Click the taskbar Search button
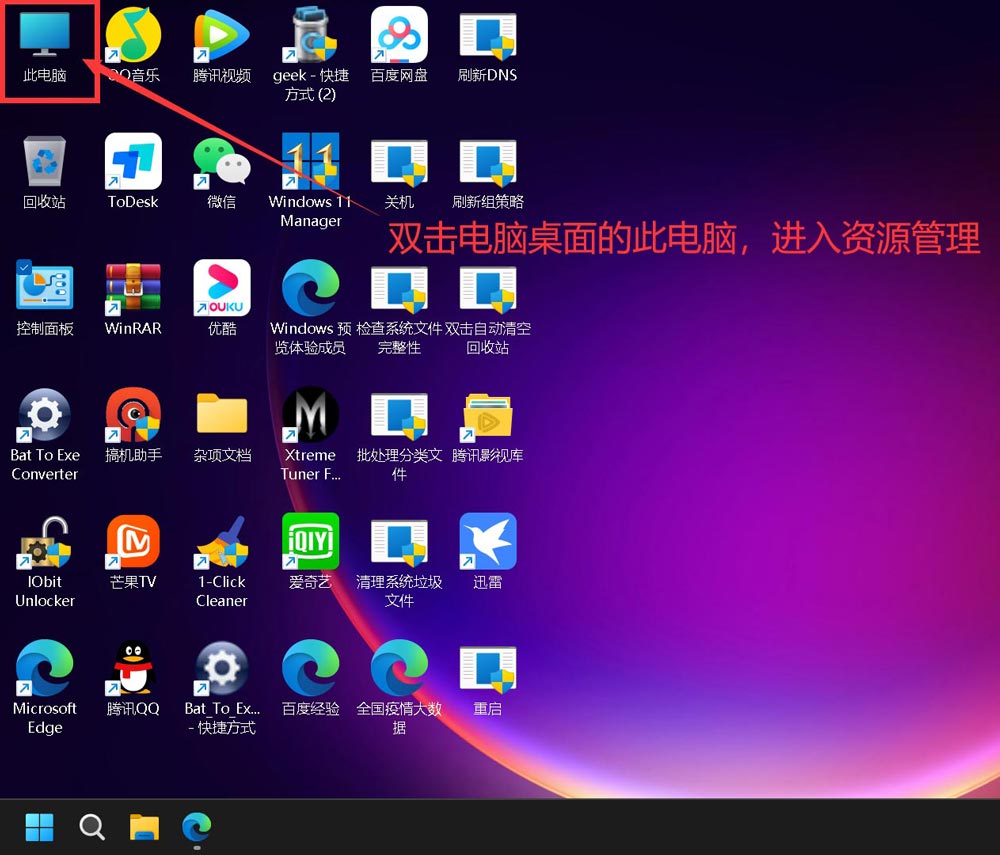 point(91,827)
